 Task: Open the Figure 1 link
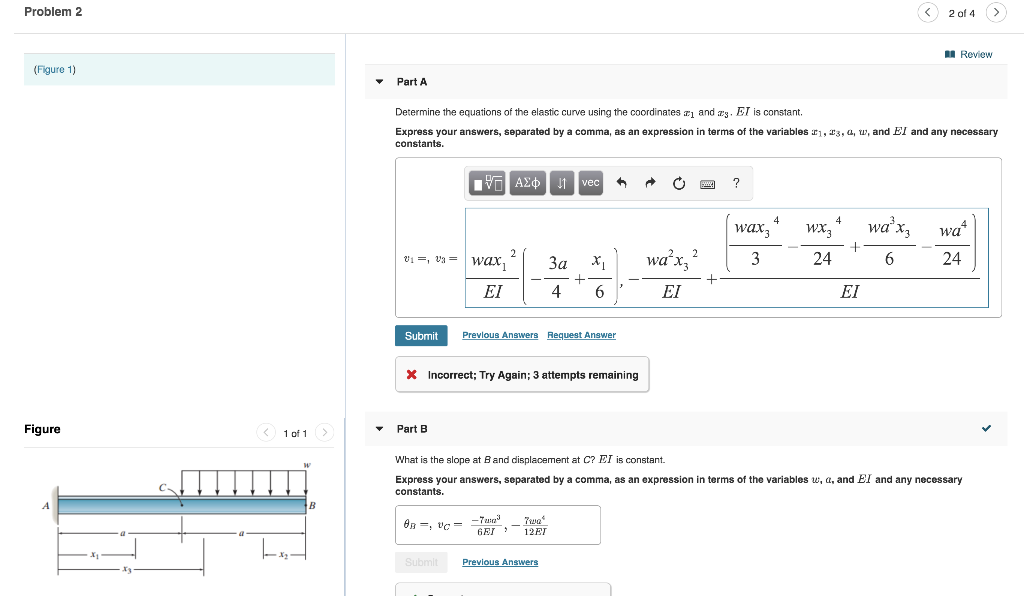(x=55, y=69)
